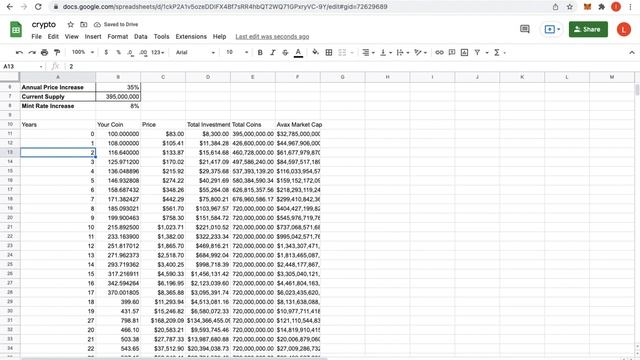The height and width of the screenshot is (360, 640).
Task: Star the crypto document
Action: (x=70, y=24)
